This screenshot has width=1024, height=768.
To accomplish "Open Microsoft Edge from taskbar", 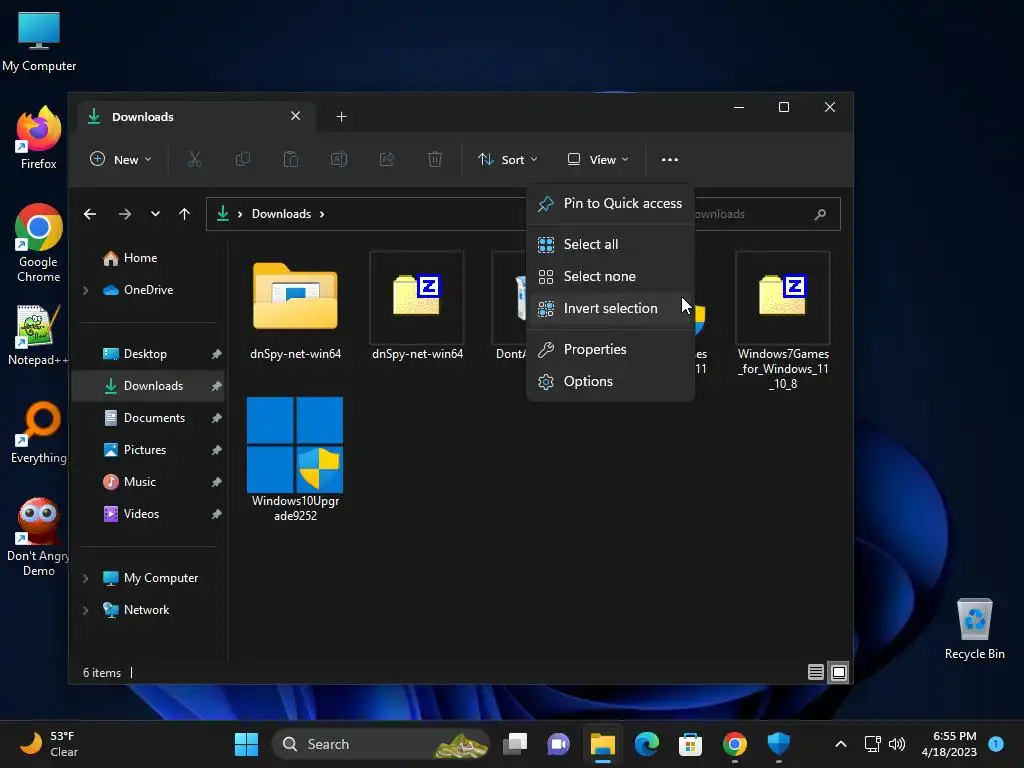I will pos(647,744).
